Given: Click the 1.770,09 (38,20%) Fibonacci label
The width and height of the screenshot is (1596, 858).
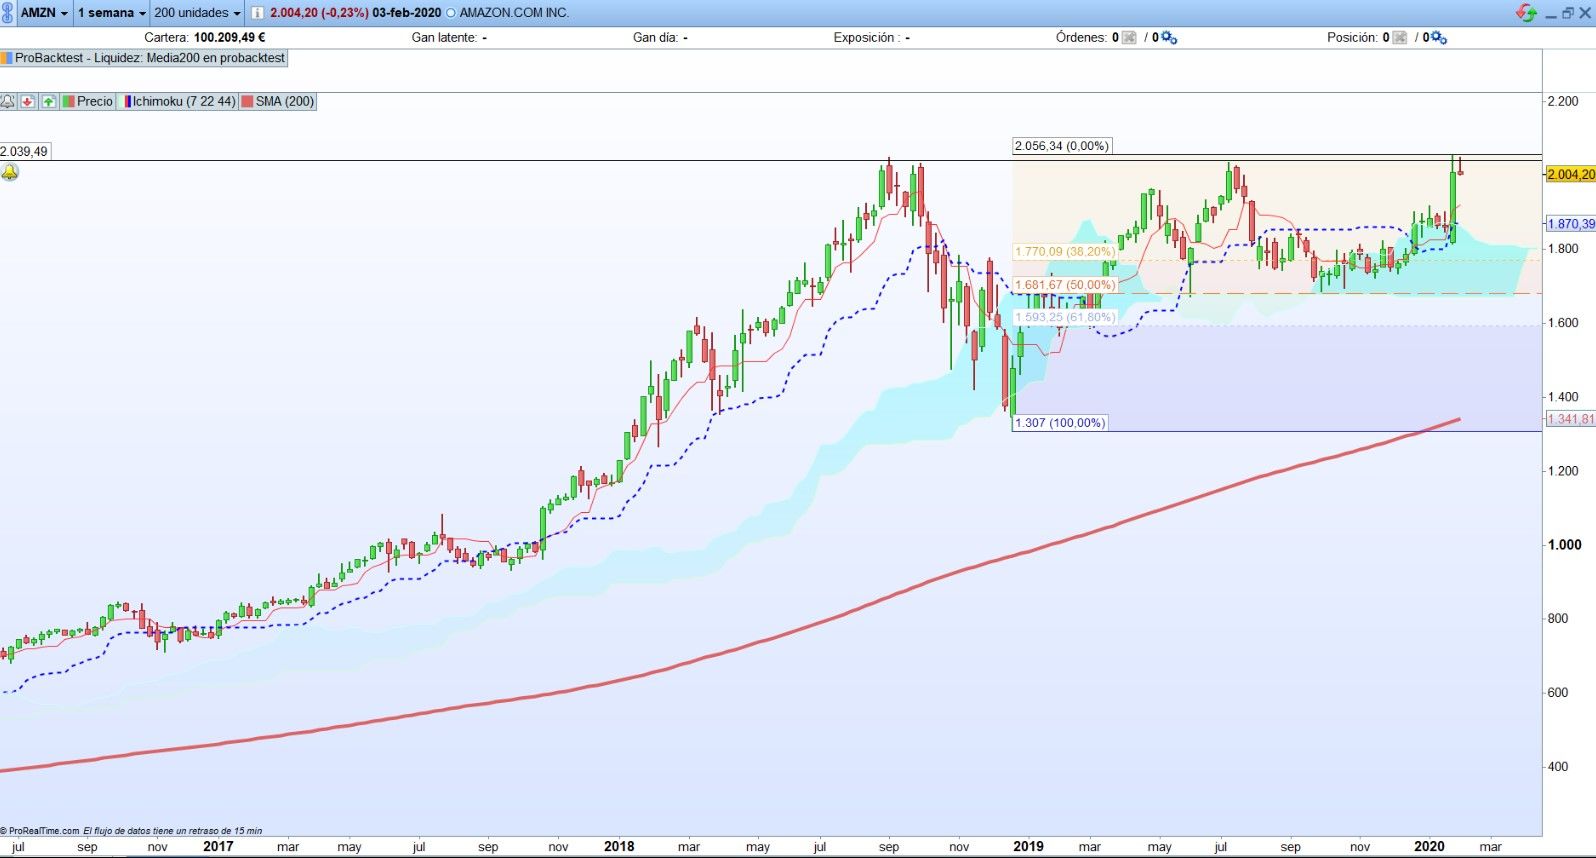Looking at the screenshot, I should click(1064, 252).
